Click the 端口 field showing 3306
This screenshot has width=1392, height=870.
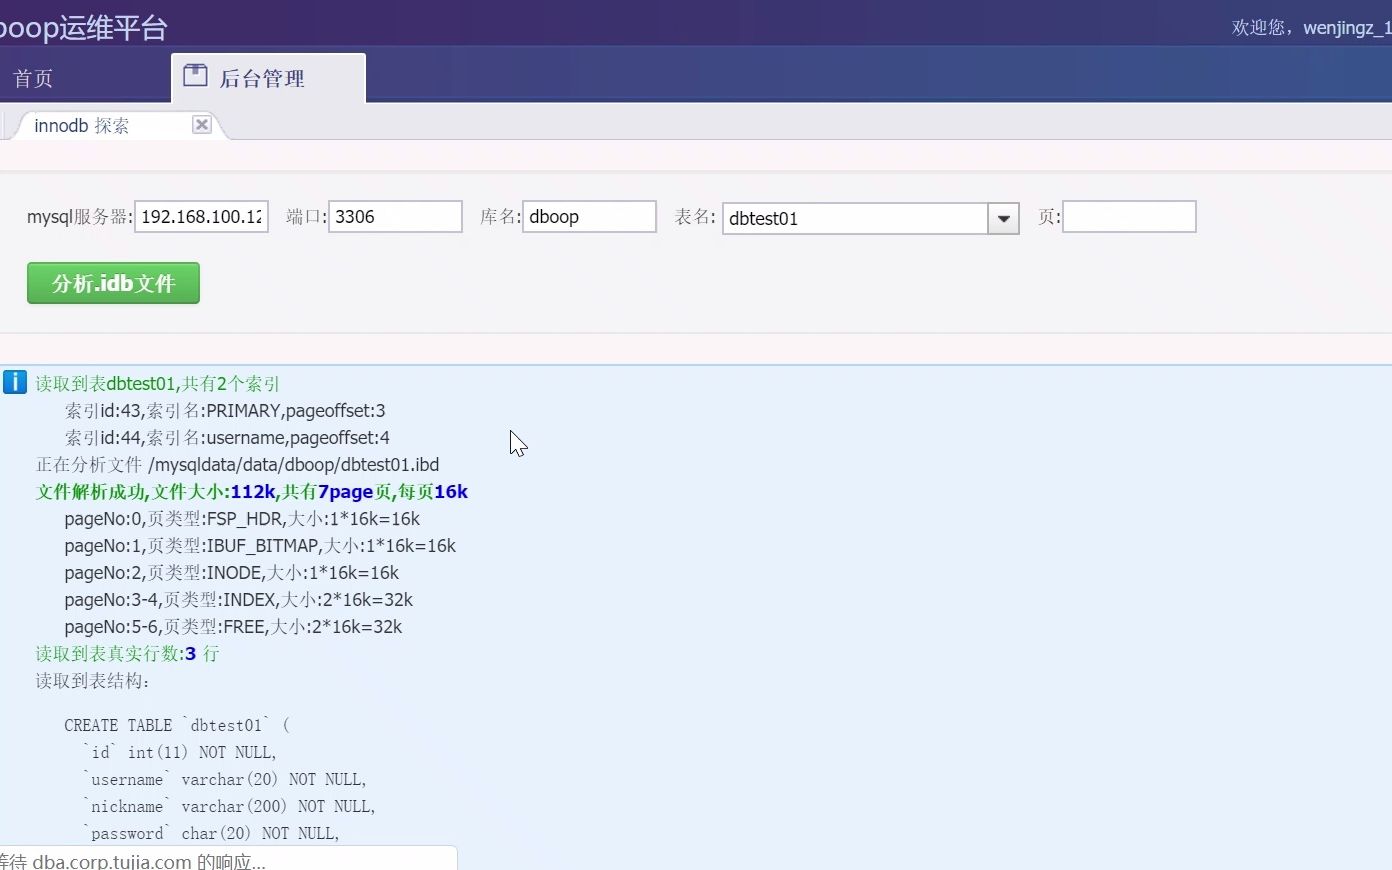pyautogui.click(x=394, y=216)
